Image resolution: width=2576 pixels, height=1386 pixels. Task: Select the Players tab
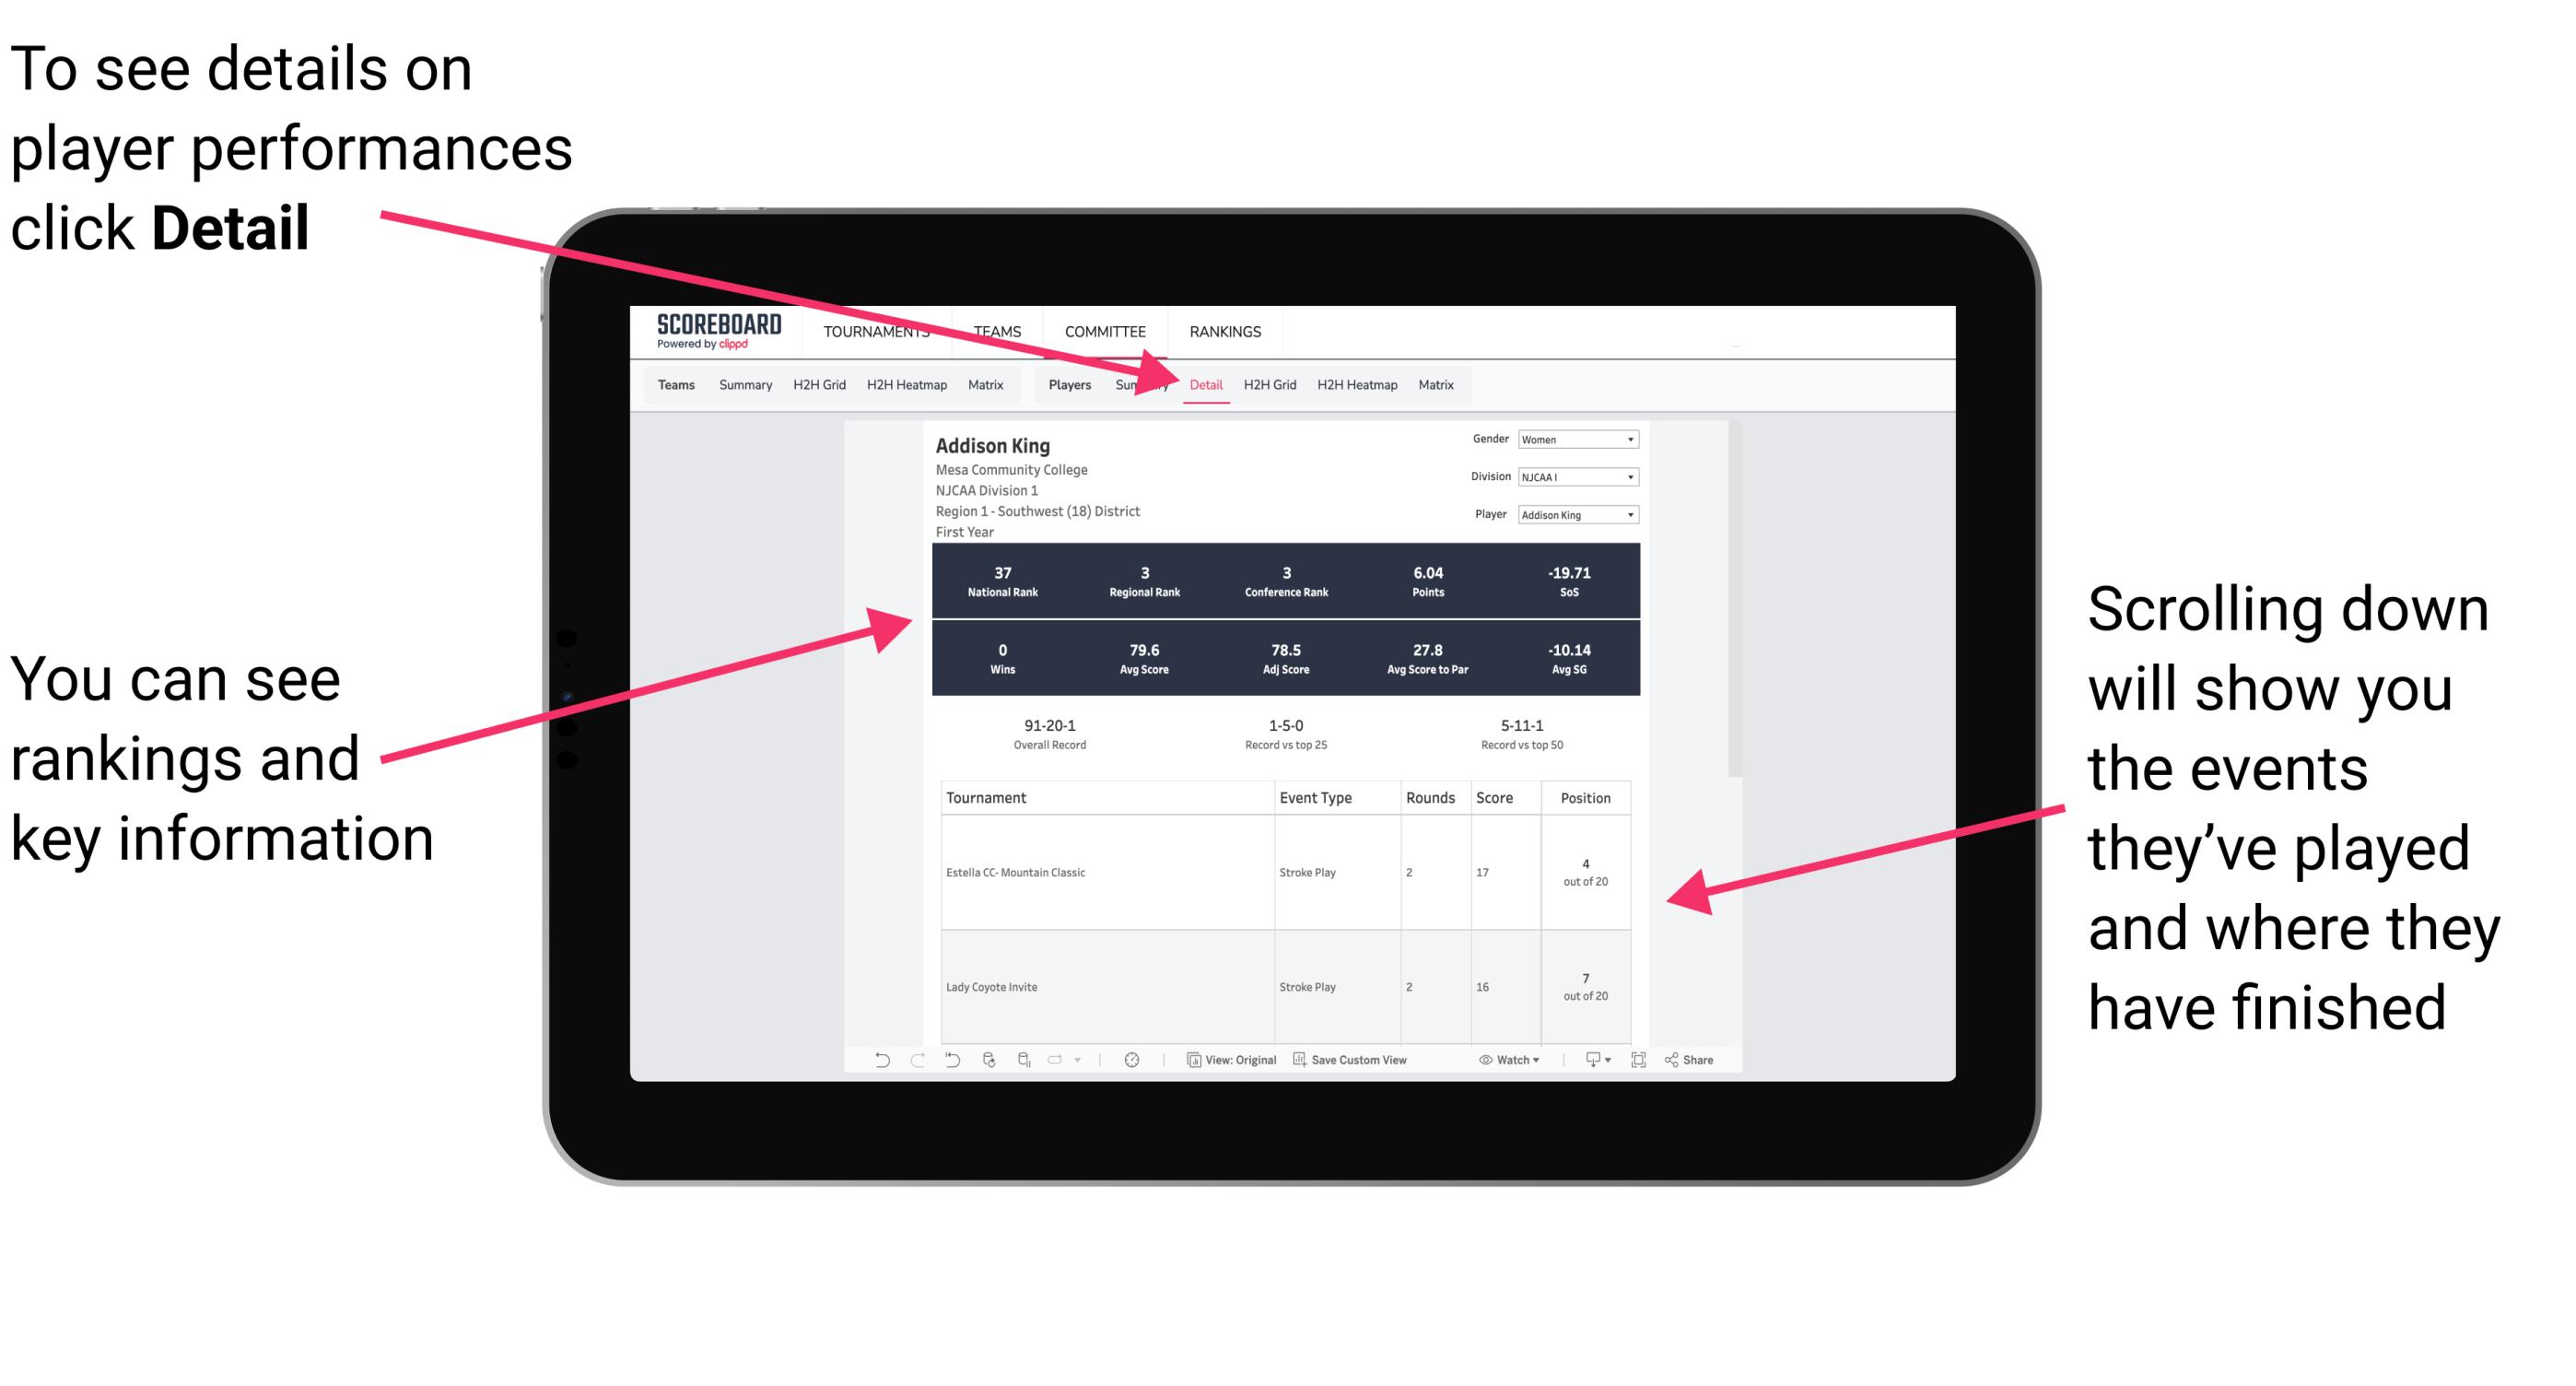[x=1063, y=382]
